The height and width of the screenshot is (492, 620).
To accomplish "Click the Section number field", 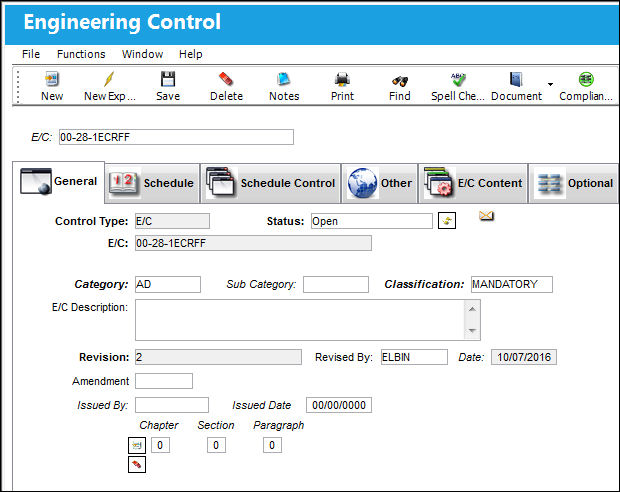I will point(216,445).
